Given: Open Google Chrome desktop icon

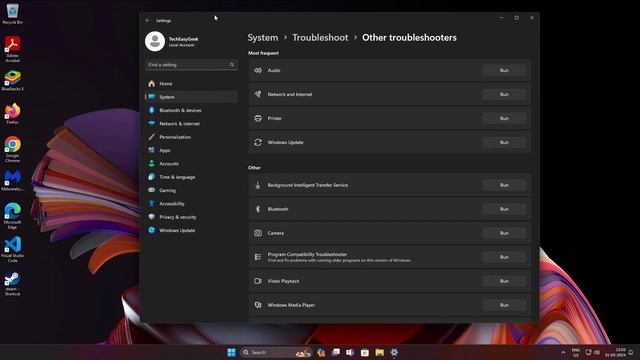Looking at the screenshot, I should click(13, 149).
